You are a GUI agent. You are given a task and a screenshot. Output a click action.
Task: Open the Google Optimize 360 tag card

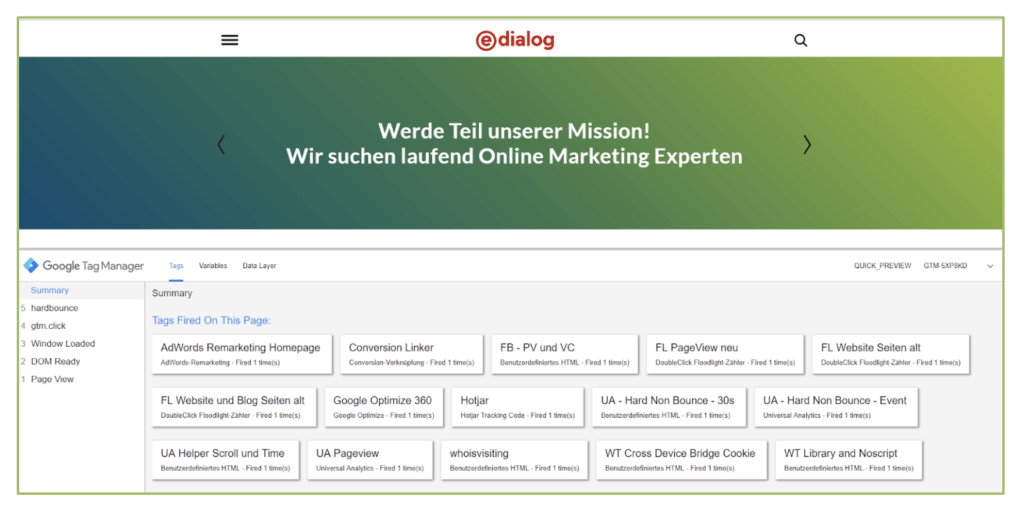point(383,406)
